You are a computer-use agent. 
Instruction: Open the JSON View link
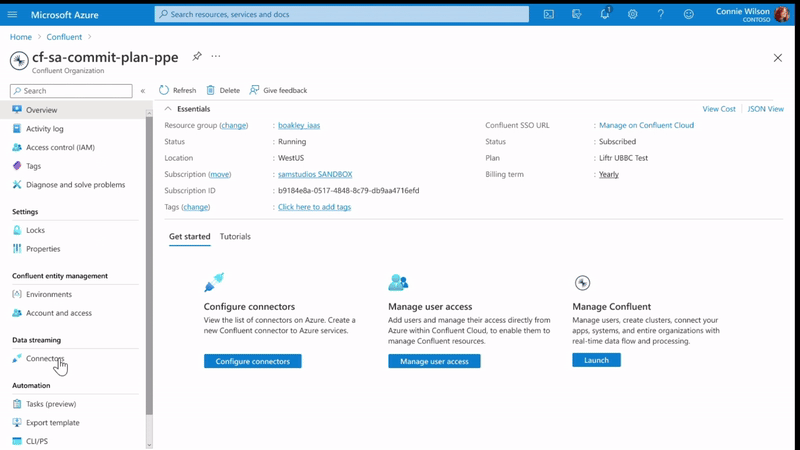pos(765,109)
